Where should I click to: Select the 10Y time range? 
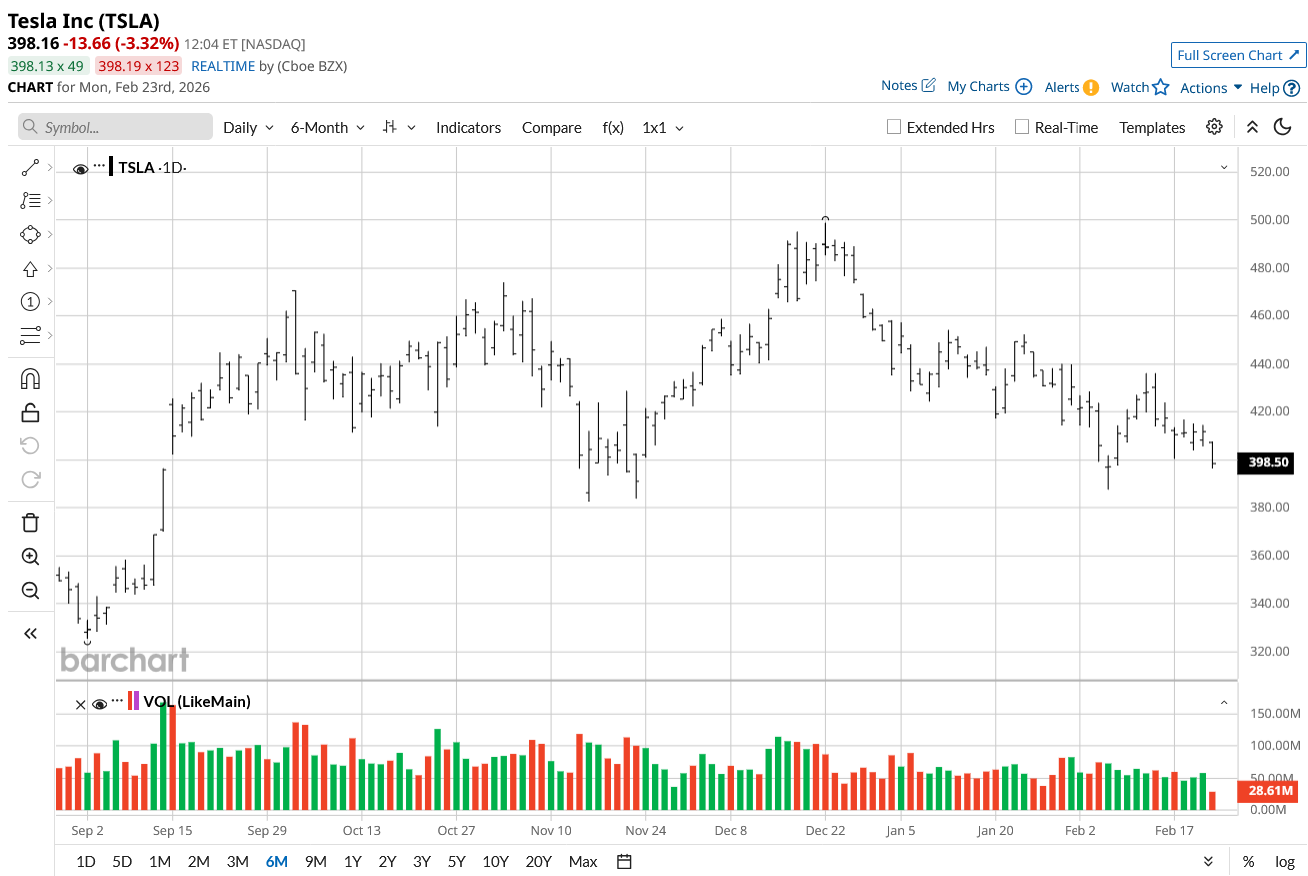pyautogui.click(x=495, y=861)
